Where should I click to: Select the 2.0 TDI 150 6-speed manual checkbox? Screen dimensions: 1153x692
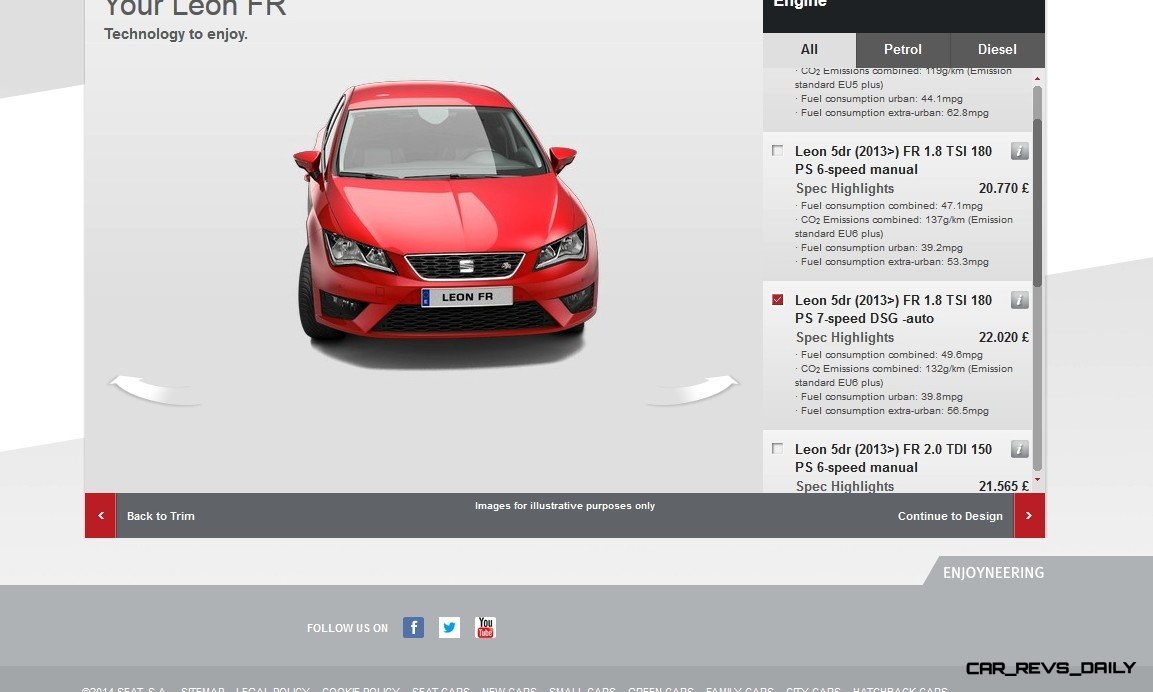pyautogui.click(x=777, y=449)
